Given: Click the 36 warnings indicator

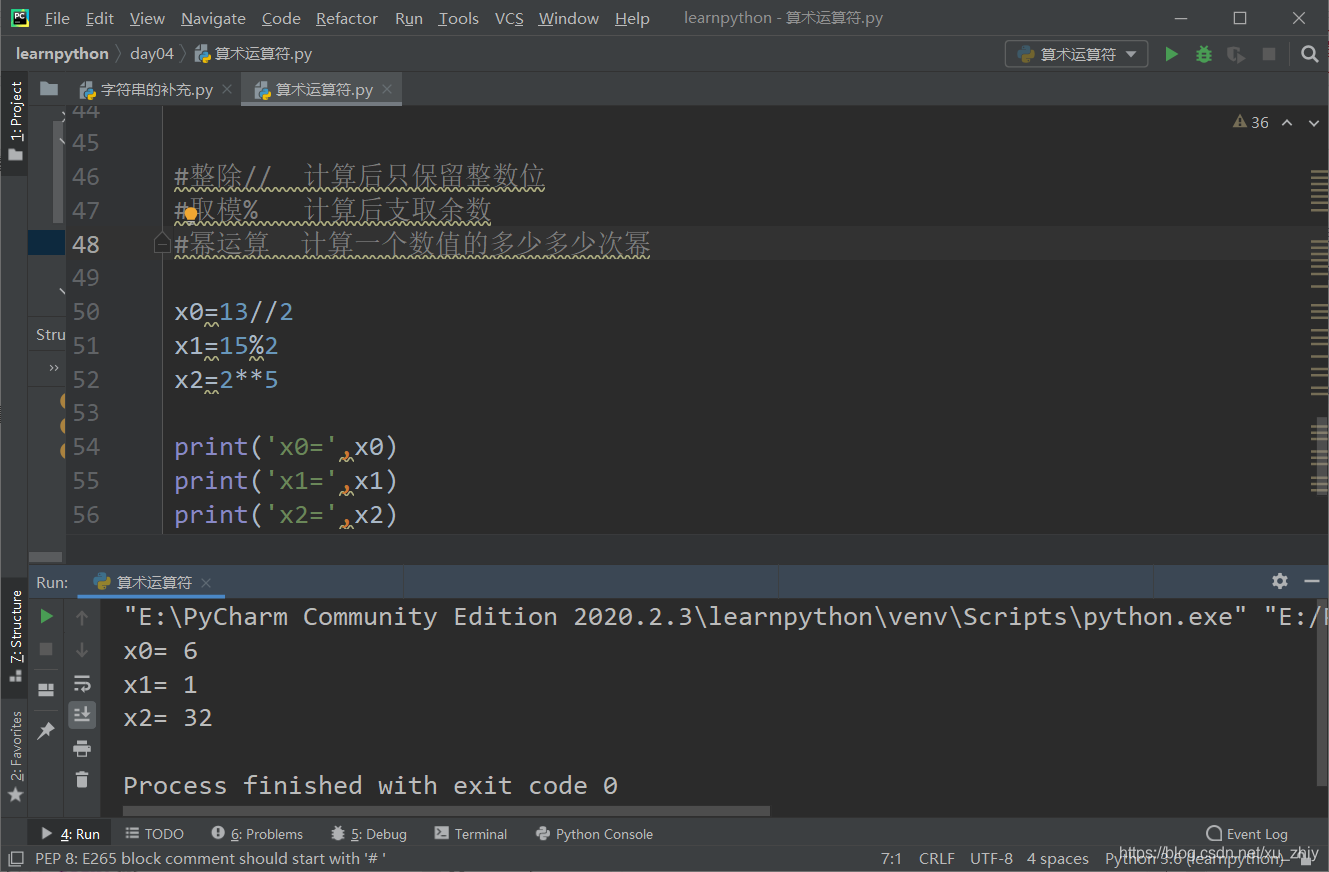Looking at the screenshot, I should (1251, 122).
